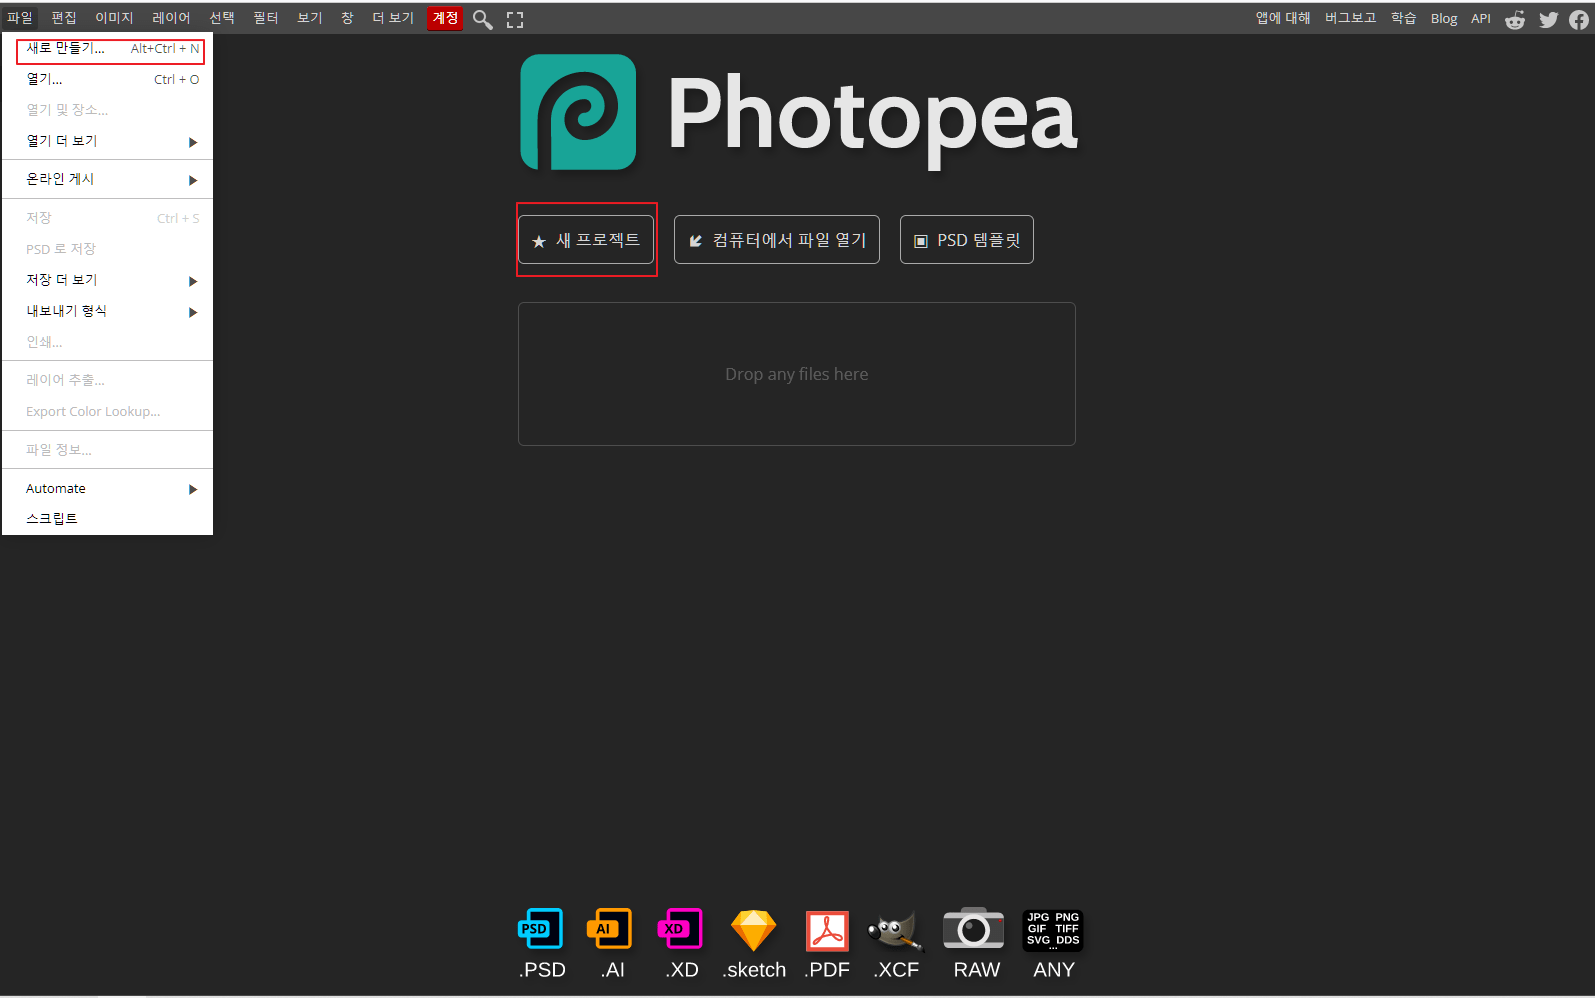The image size is (1595, 998).
Task: Open the 앱에 대해 link
Action: [1283, 18]
